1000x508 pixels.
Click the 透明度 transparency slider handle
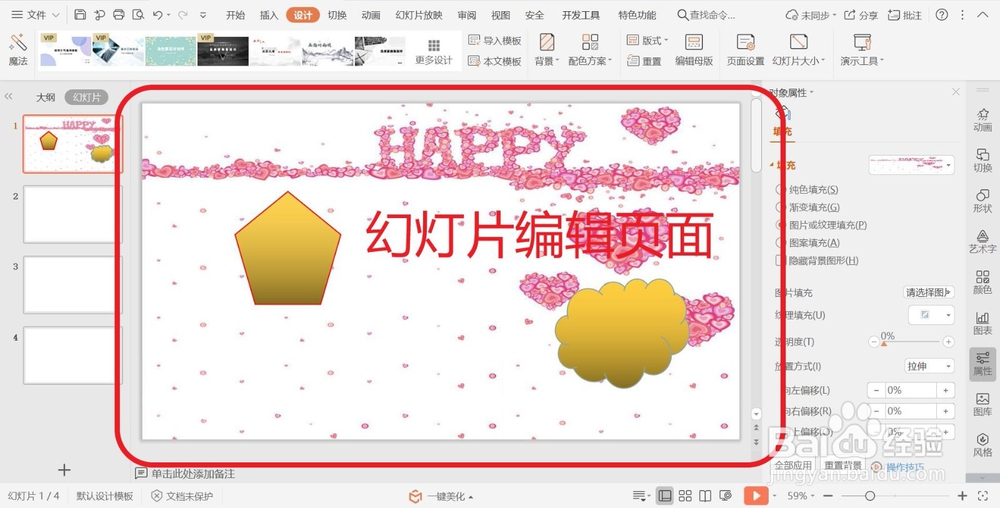click(x=884, y=343)
